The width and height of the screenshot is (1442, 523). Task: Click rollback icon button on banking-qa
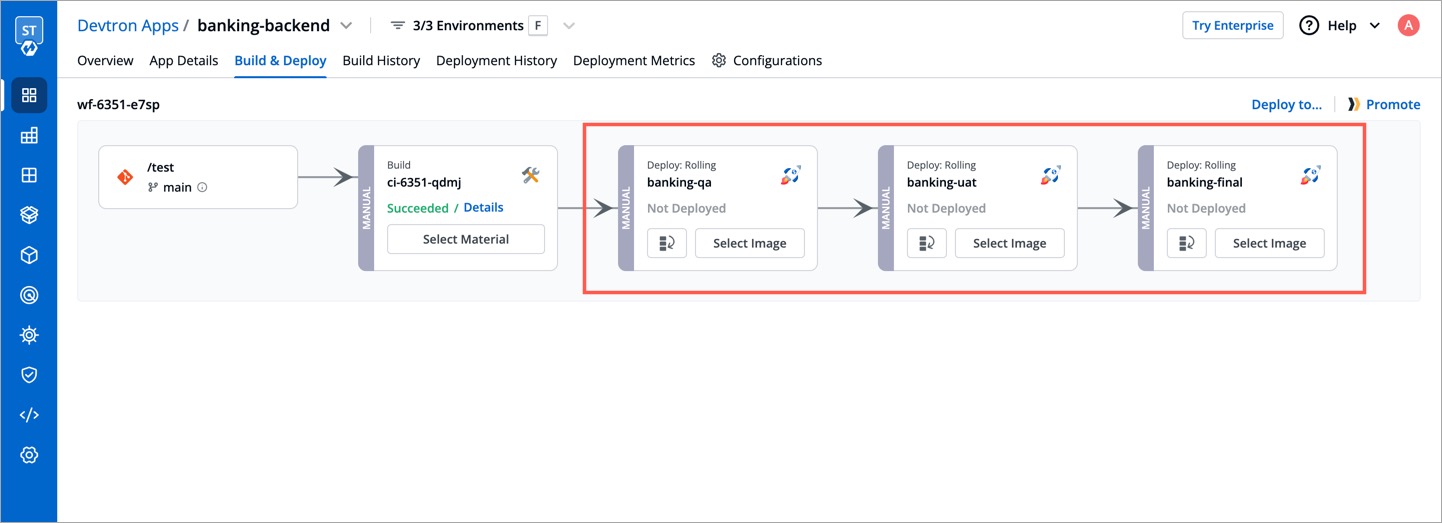tap(667, 243)
